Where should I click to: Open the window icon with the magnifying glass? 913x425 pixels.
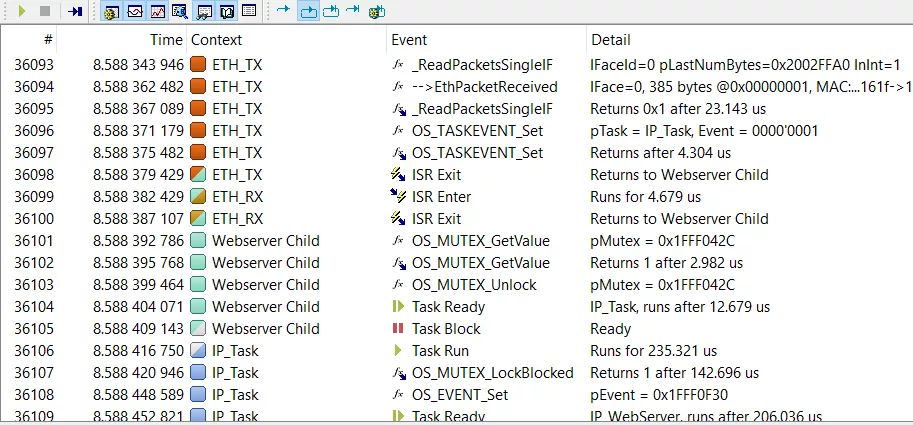pyautogui.click(x=180, y=11)
